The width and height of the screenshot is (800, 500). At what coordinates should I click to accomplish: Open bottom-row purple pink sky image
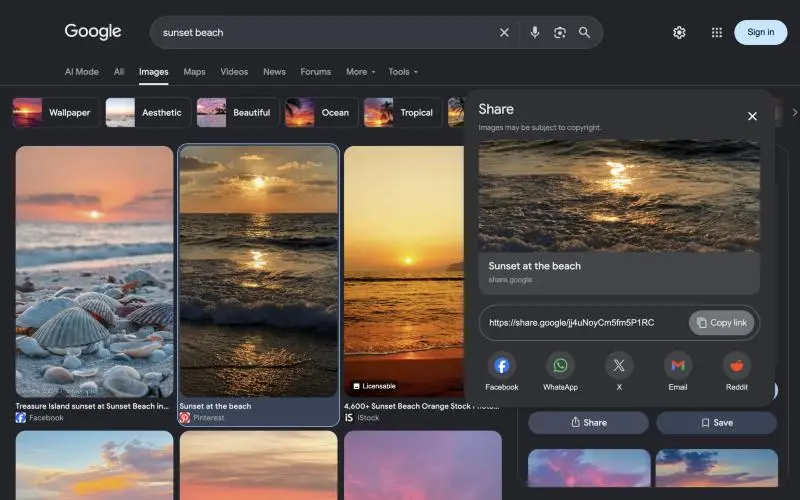tap(423, 465)
